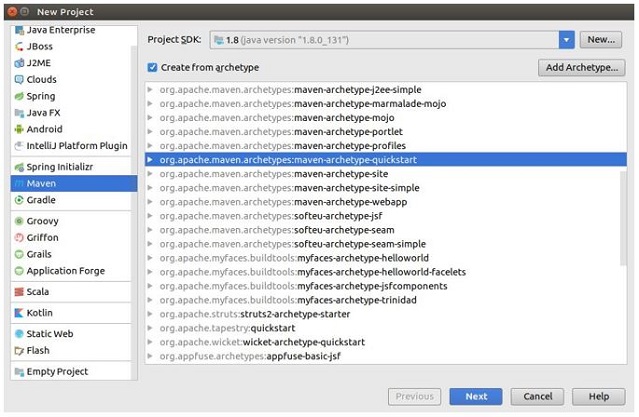The height and width of the screenshot is (417, 639).
Task: Select the wicket-archetype-quickstart row
Action: pyautogui.click(x=386, y=342)
